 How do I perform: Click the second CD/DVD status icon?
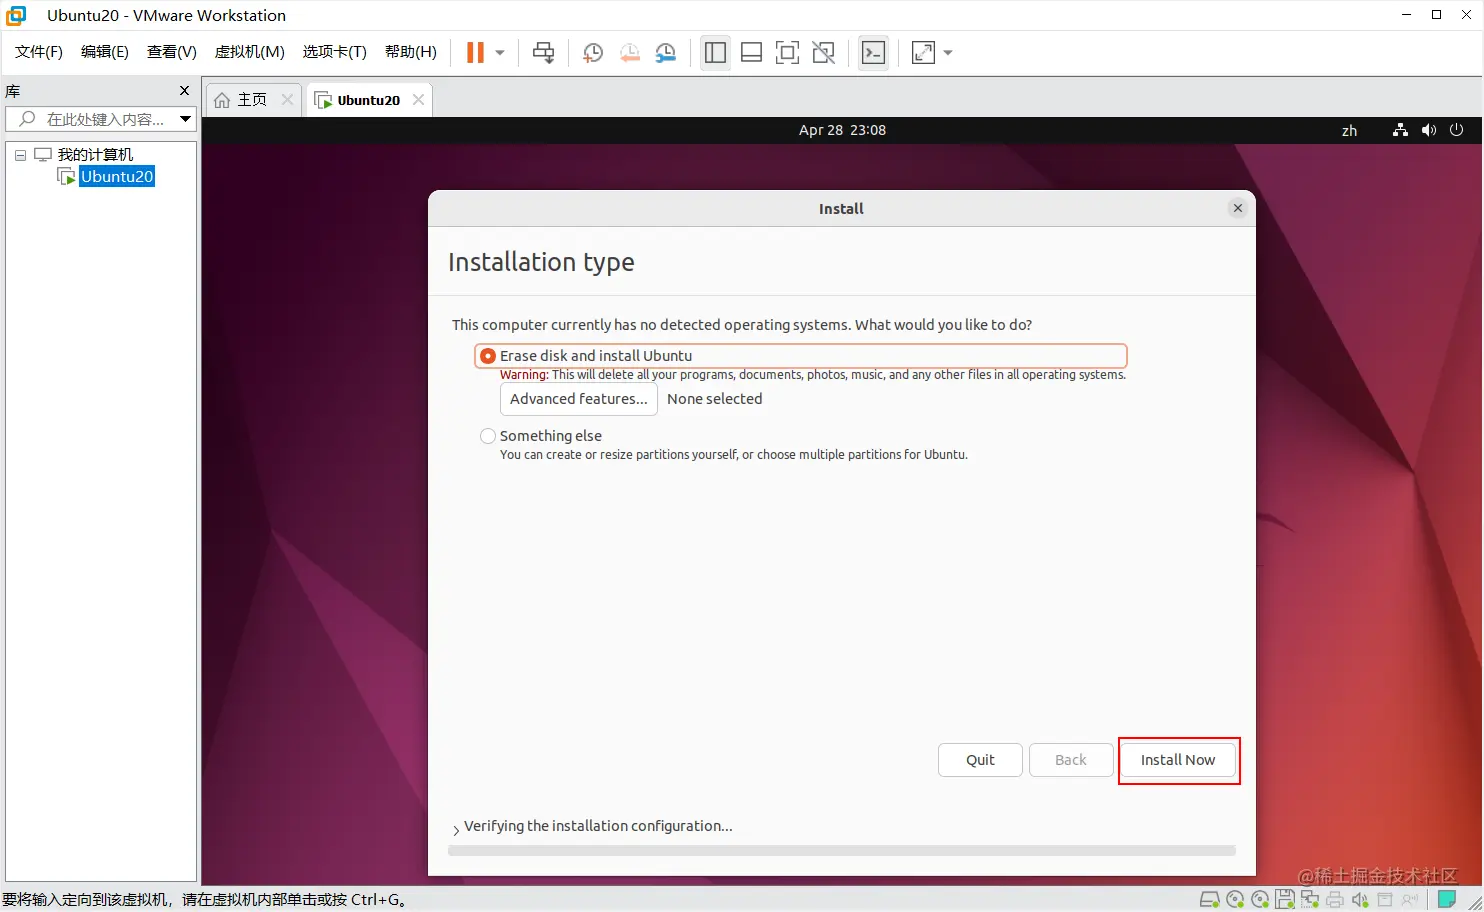[x=1260, y=900]
